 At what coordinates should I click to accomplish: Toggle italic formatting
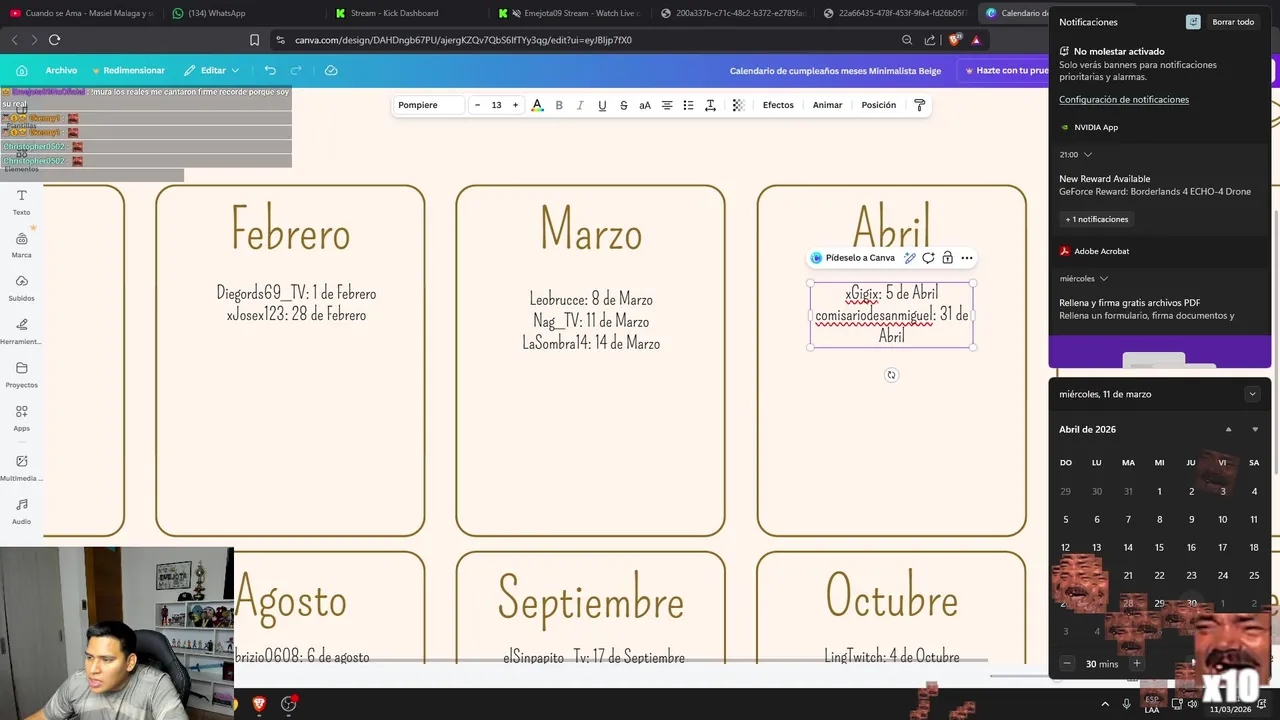click(x=580, y=105)
